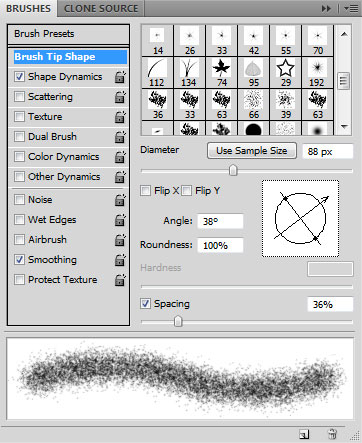This screenshot has width=362, height=443.
Task: Toggle lock for Scattering
Action: (120, 97)
